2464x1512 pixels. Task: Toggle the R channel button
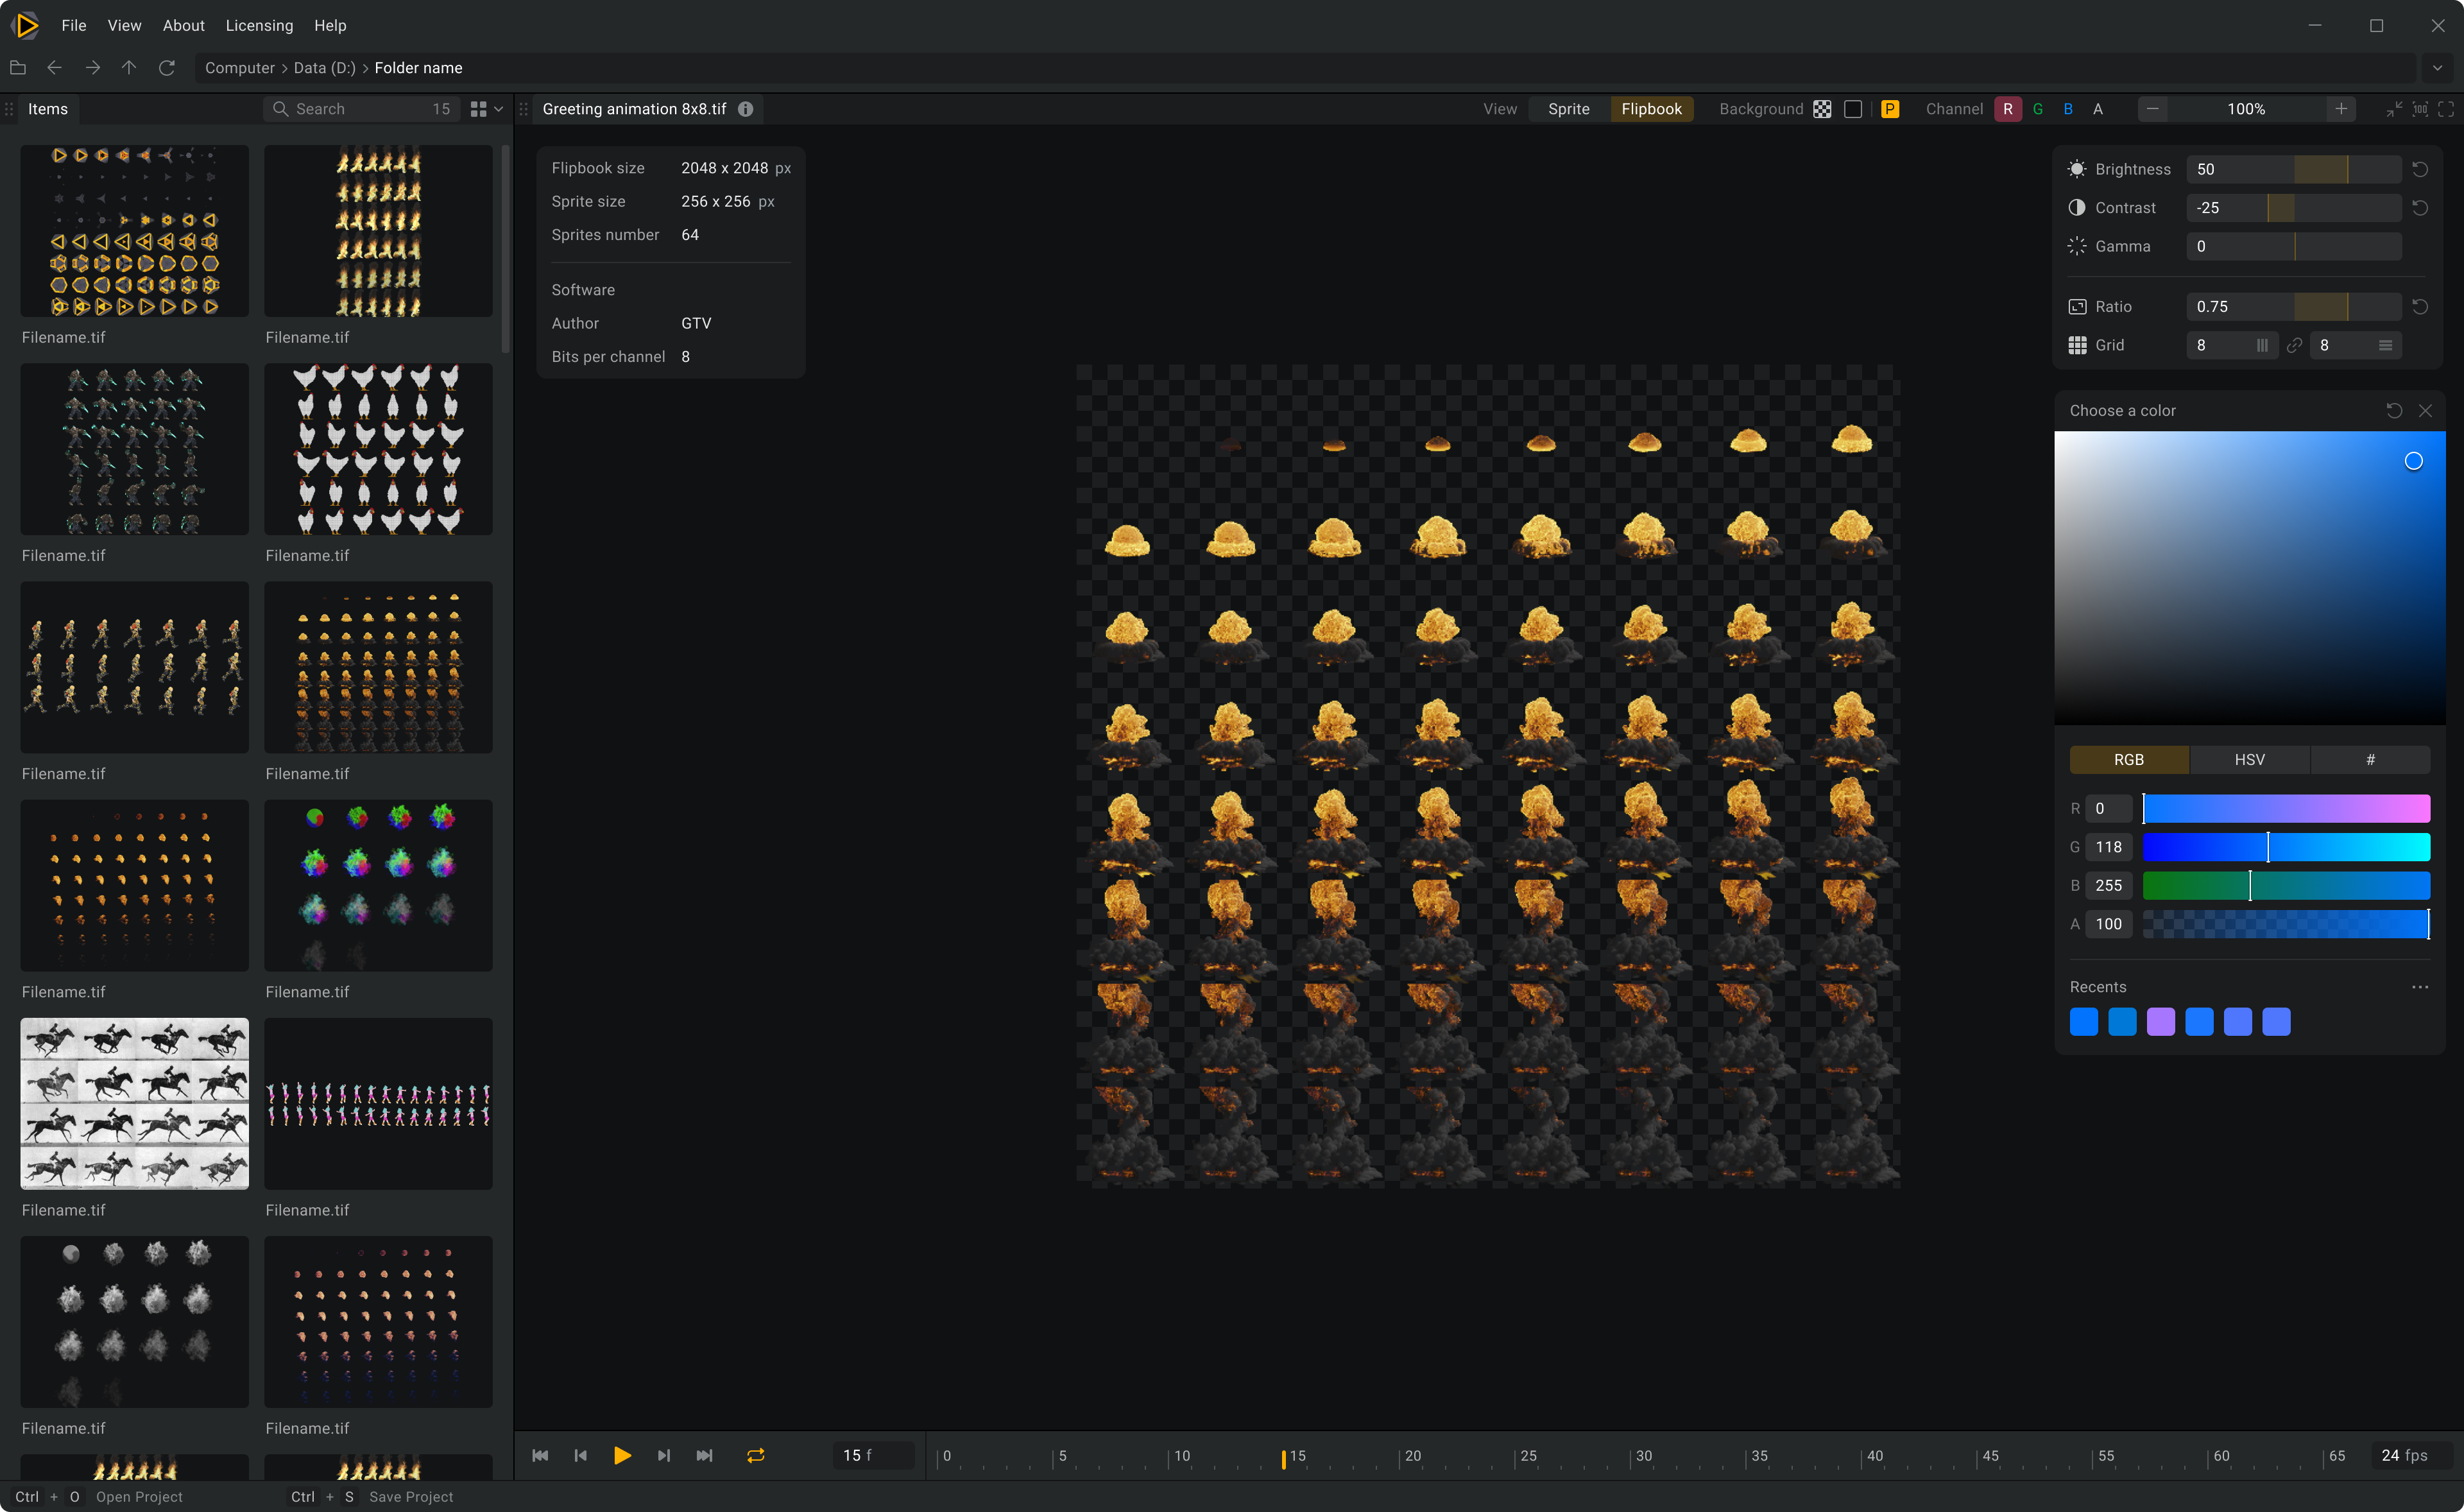[x=2007, y=109]
